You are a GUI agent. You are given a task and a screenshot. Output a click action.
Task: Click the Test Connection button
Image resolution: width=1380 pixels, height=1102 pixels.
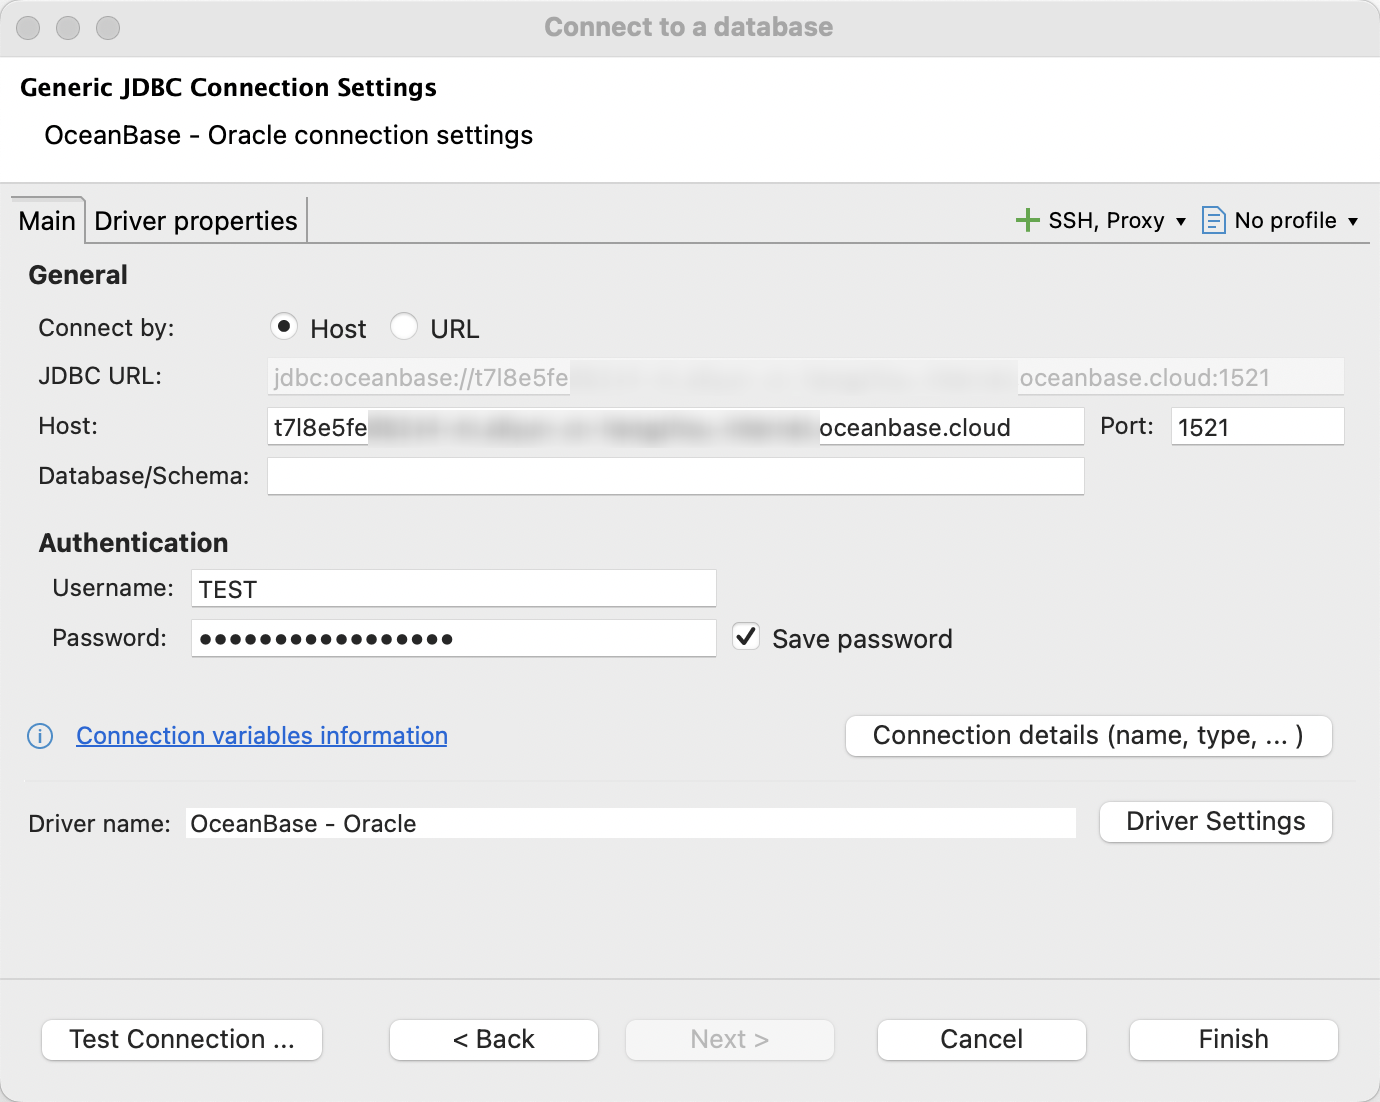coord(181,1039)
